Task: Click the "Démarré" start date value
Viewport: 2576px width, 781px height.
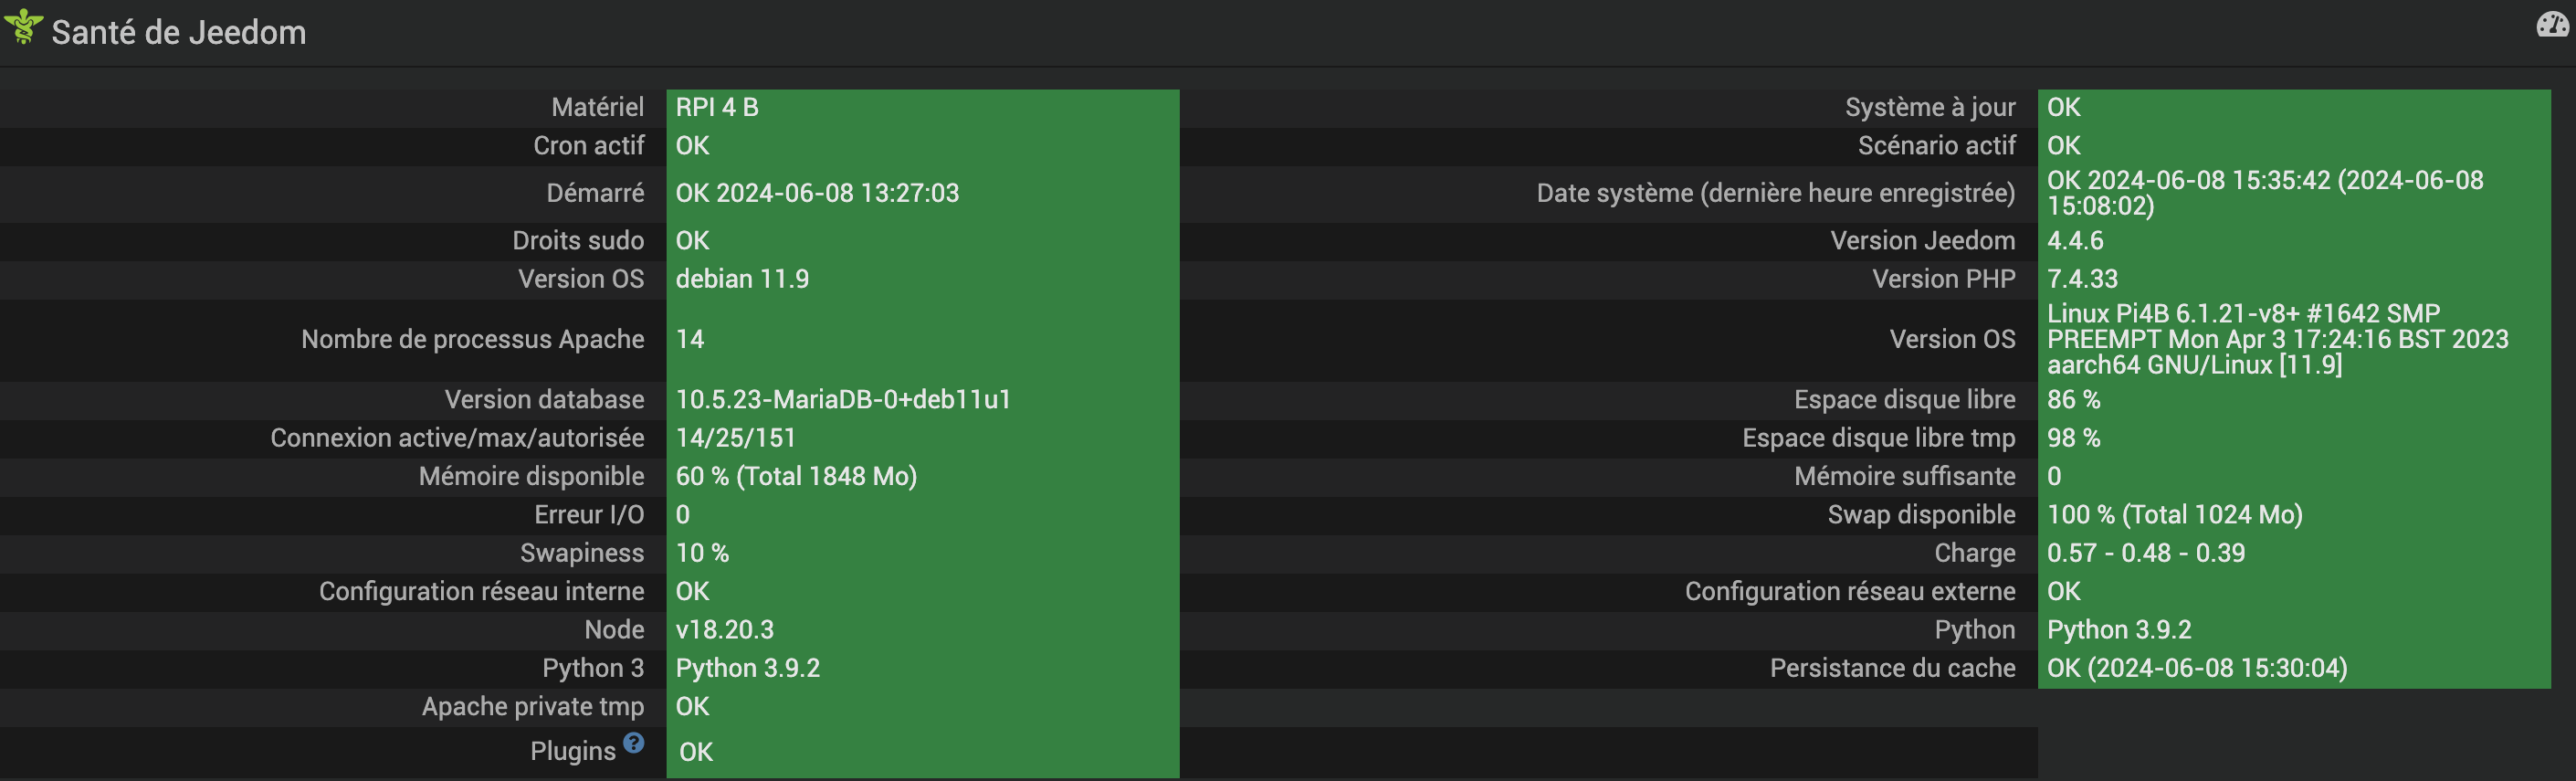Action: (817, 193)
